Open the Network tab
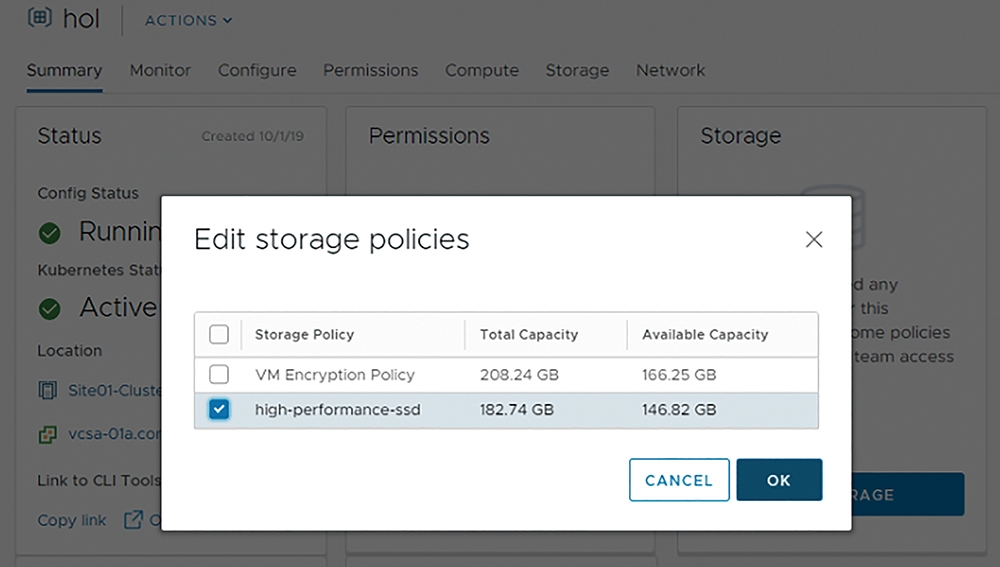This screenshot has width=1000, height=567. 670,70
